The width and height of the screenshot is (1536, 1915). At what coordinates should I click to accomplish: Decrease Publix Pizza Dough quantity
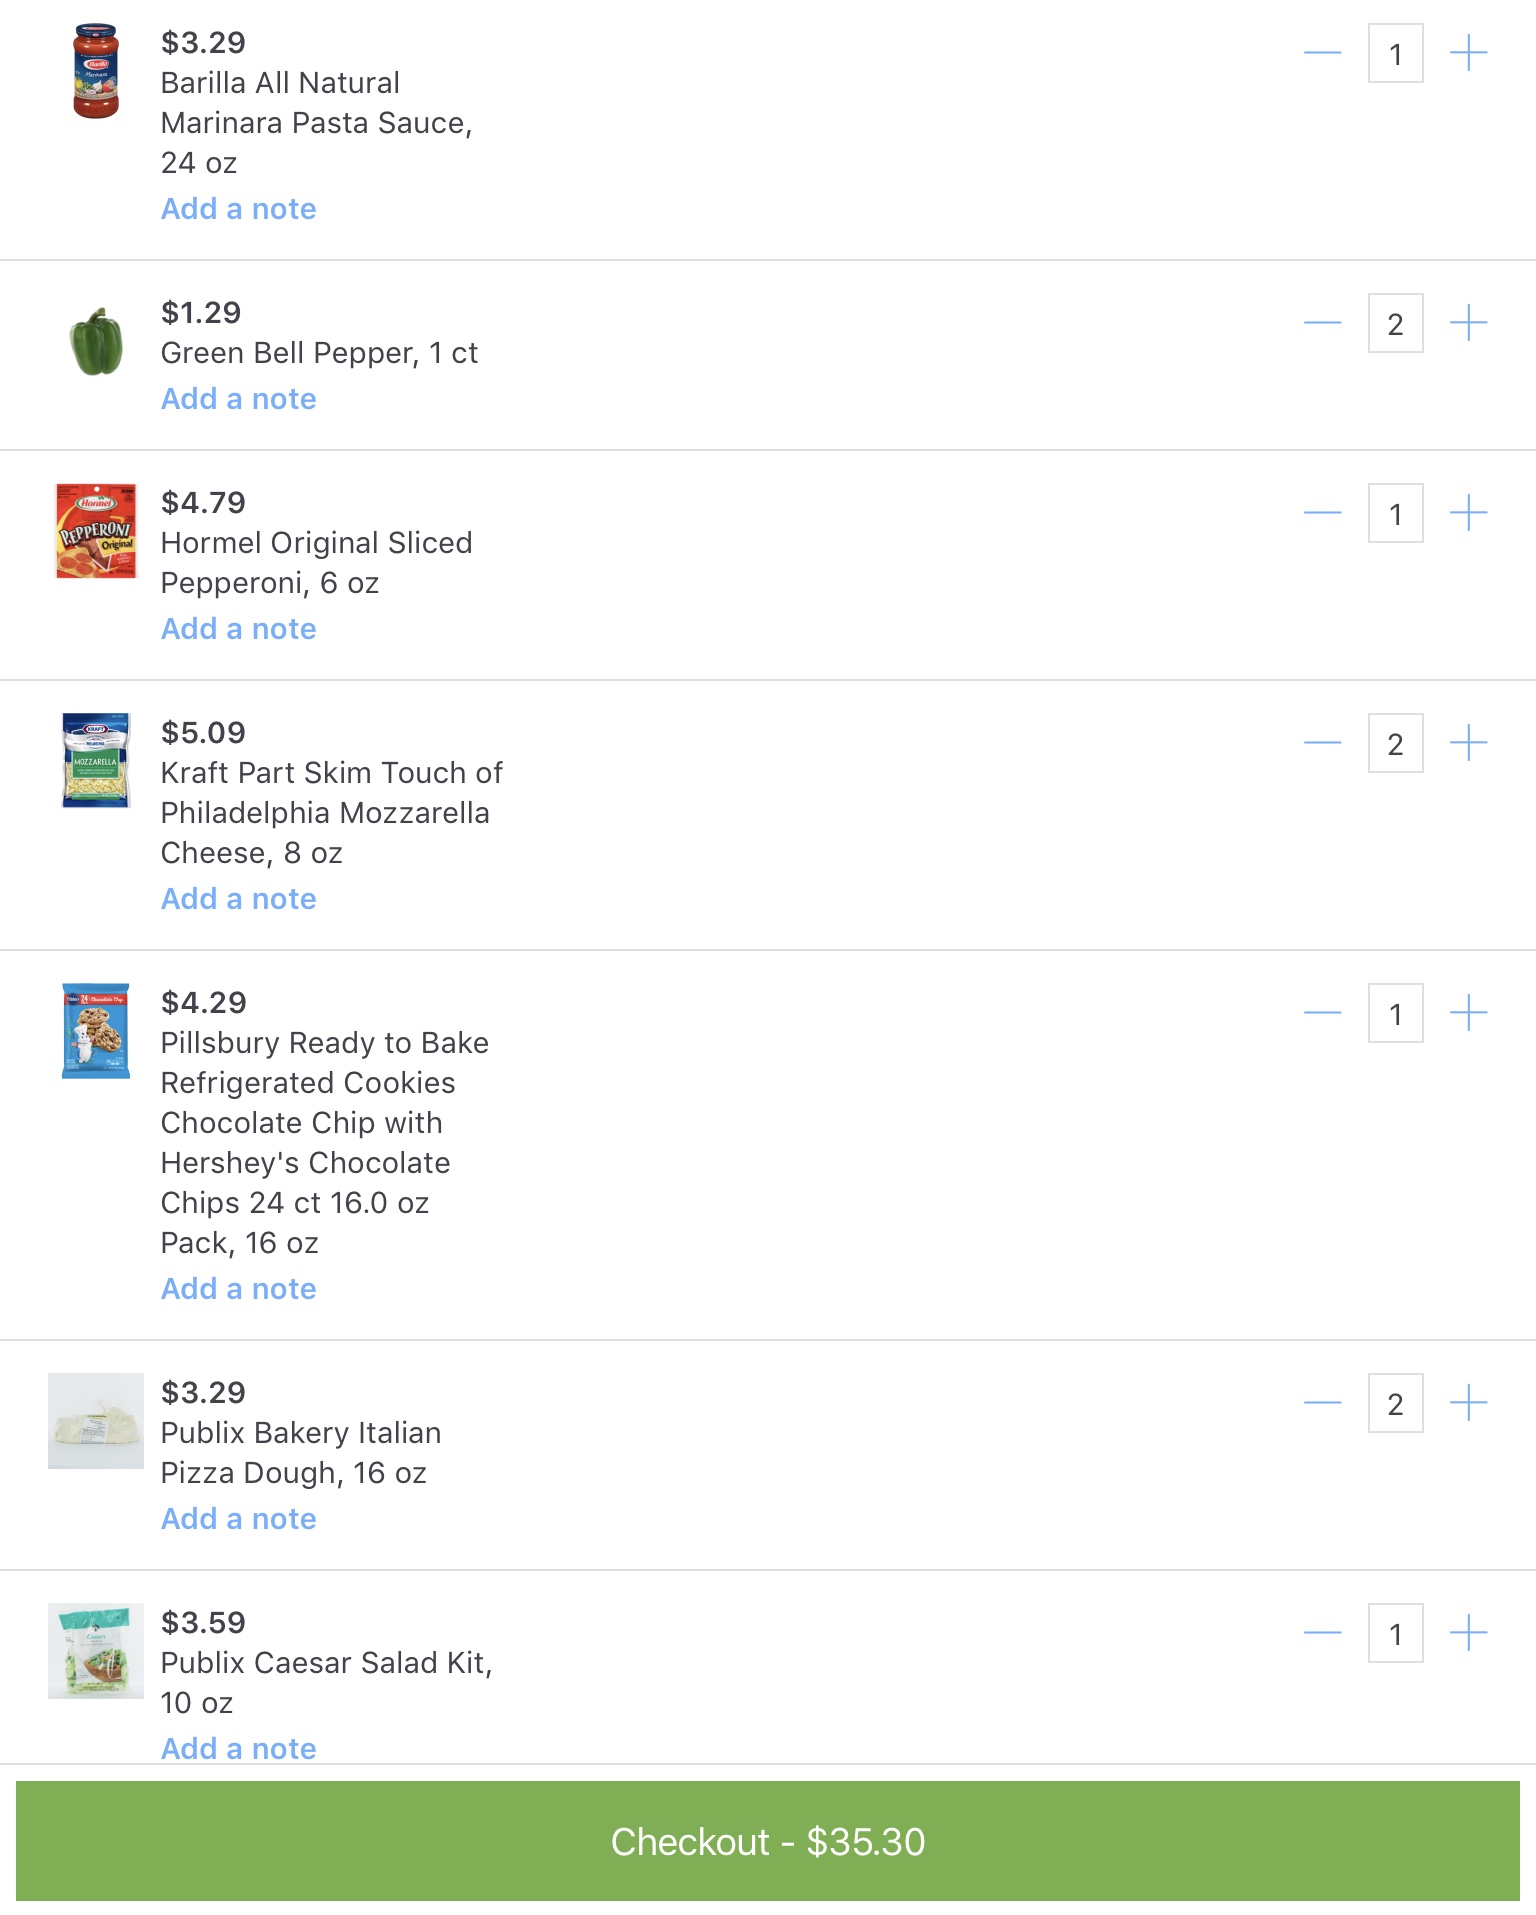pos(1322,1403)
